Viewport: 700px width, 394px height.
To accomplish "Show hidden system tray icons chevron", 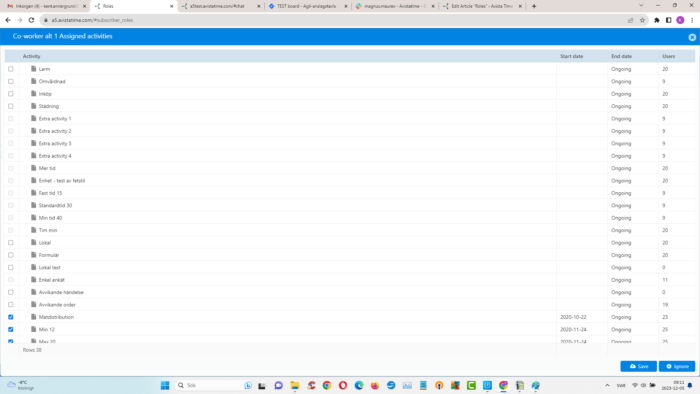I will [x=607, y=385].
